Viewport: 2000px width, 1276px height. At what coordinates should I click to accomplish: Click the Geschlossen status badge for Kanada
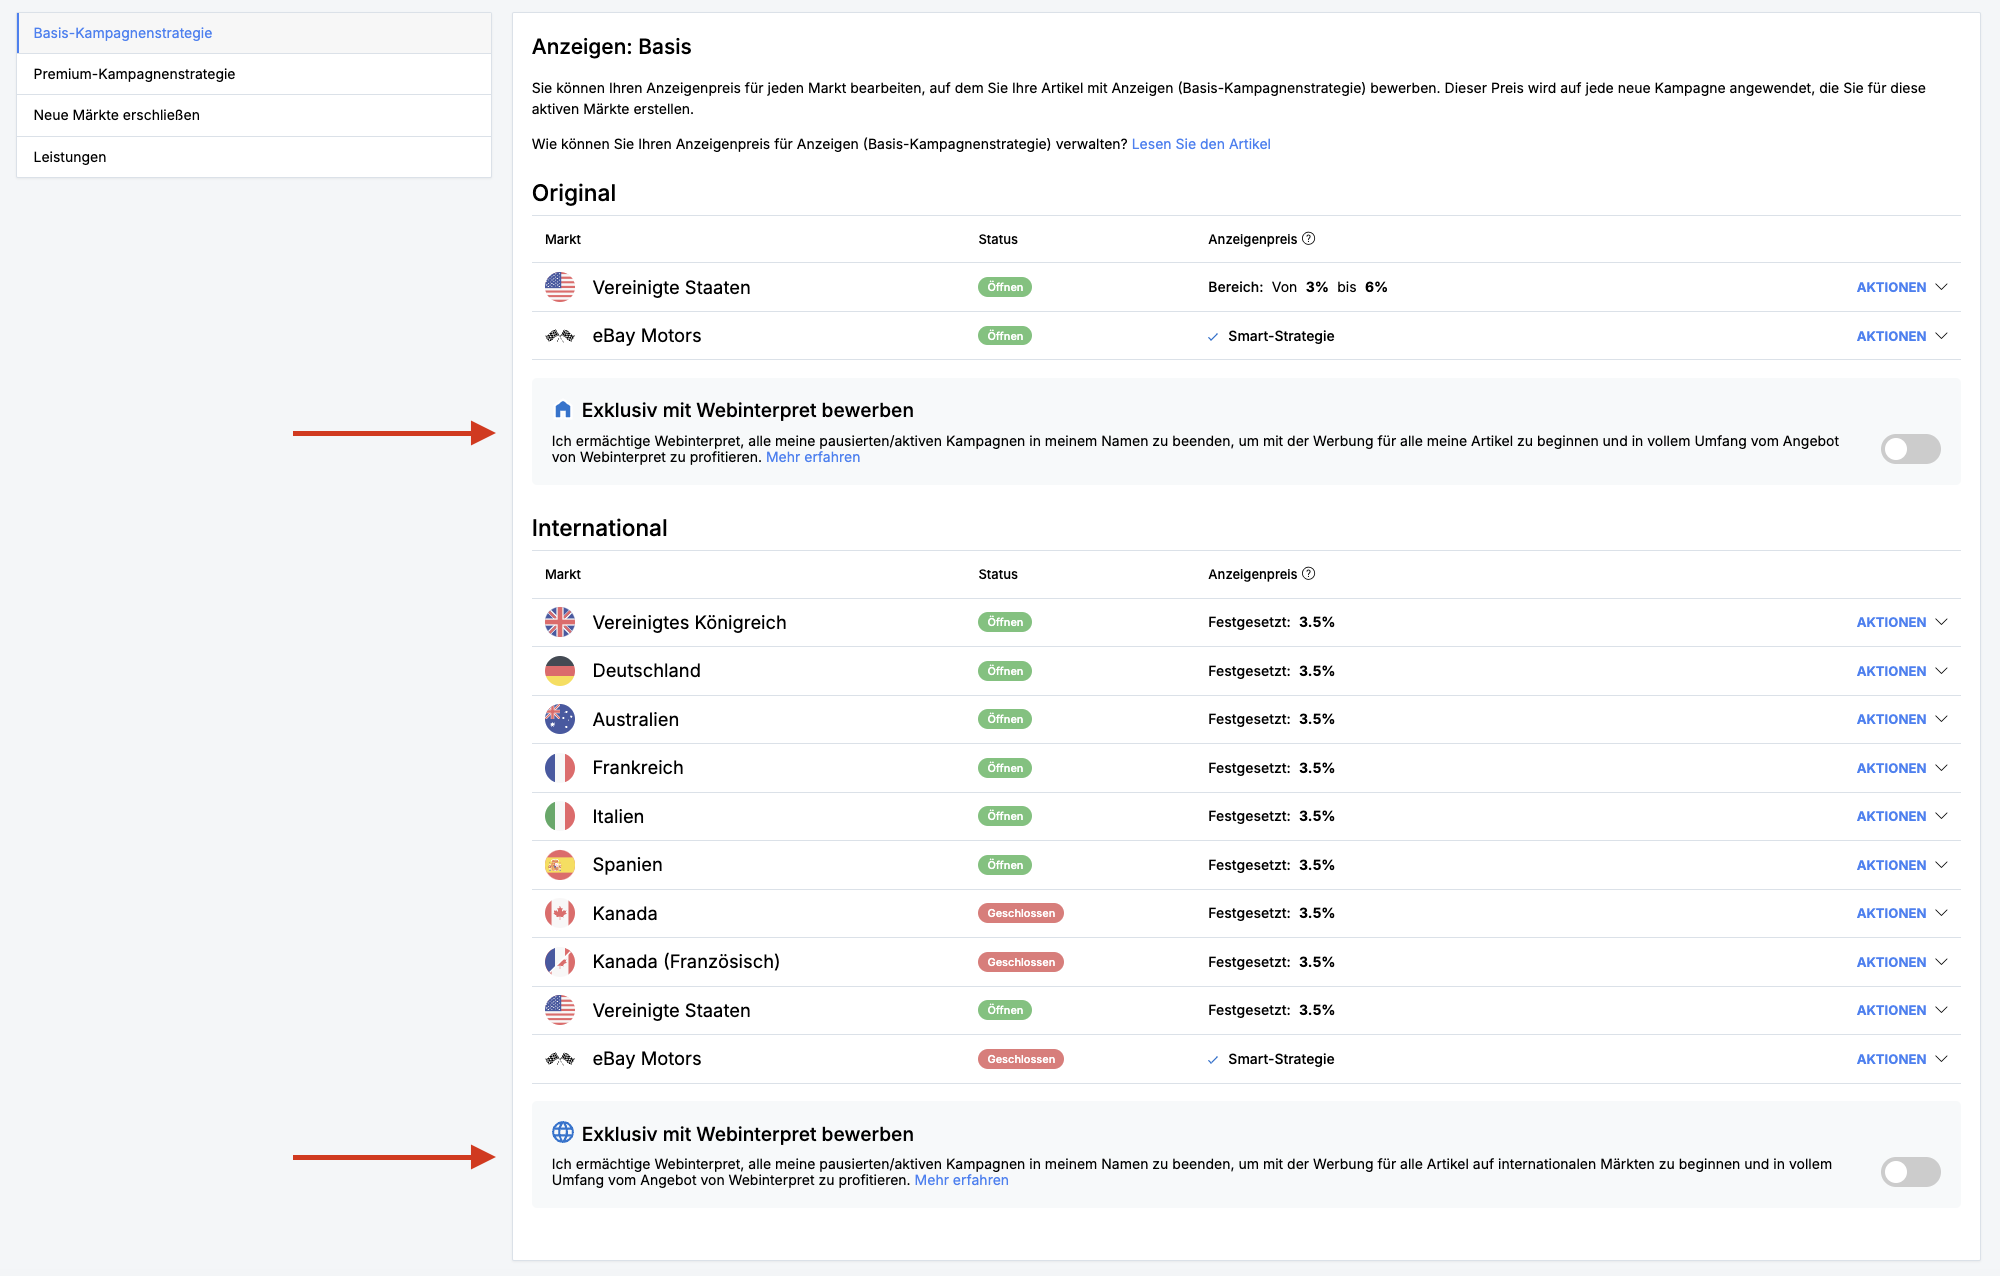point(1020,913)
